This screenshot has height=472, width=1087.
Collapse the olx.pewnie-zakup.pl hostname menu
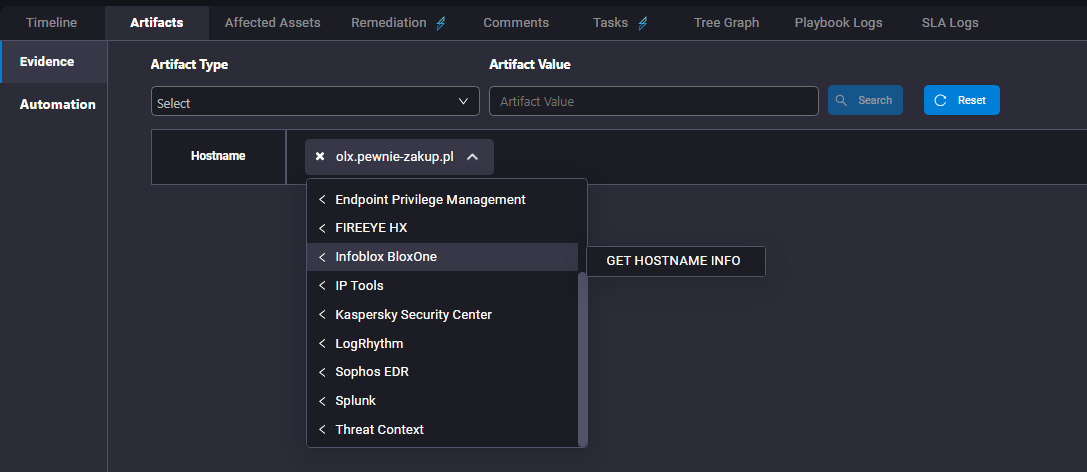[x=472, y=157]
